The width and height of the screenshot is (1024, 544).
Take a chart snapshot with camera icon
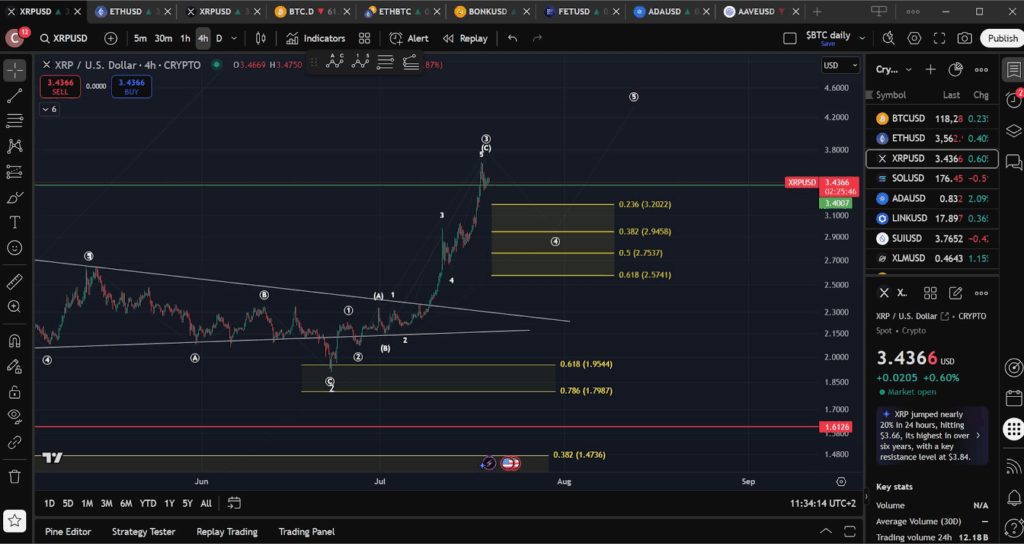[965, 39]
